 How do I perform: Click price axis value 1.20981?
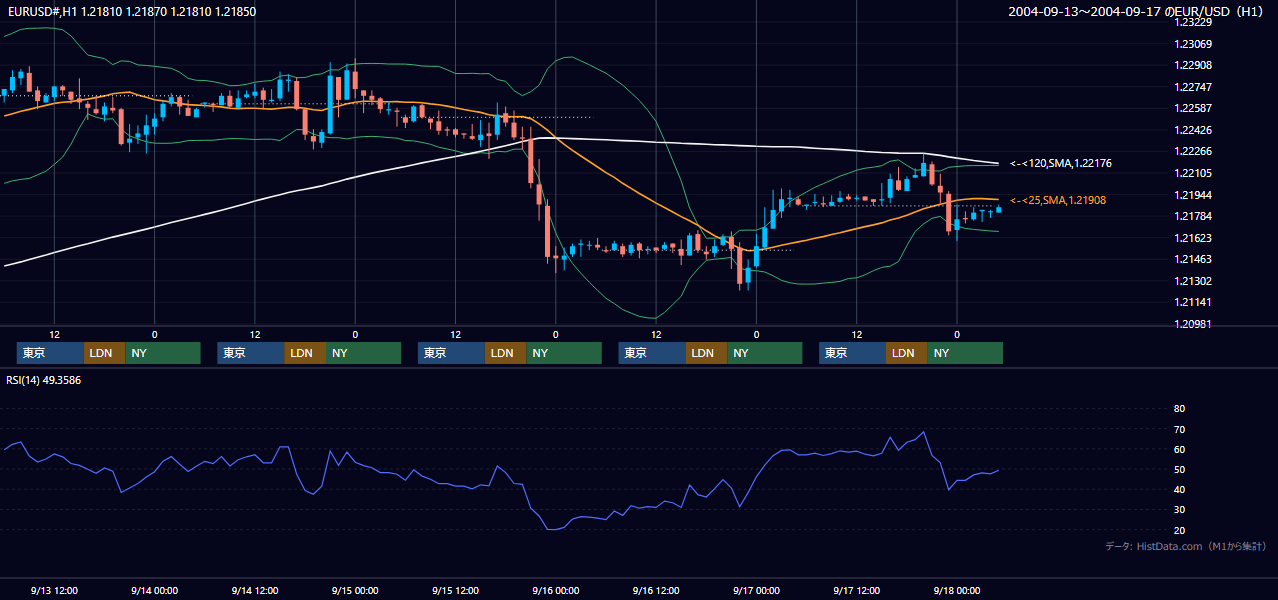click(x=1193, y=324)
